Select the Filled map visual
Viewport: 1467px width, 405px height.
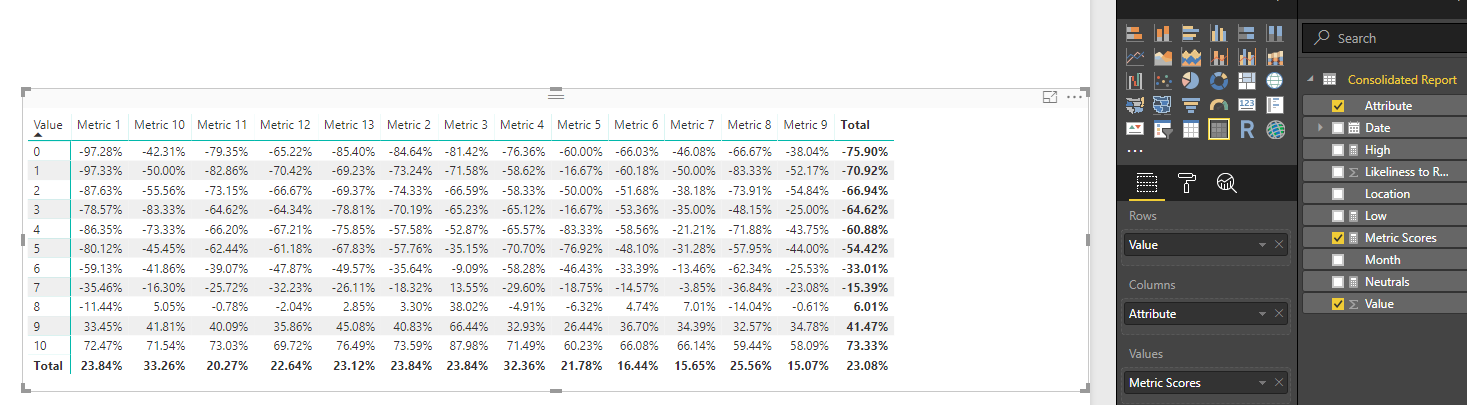[1135, 105]
